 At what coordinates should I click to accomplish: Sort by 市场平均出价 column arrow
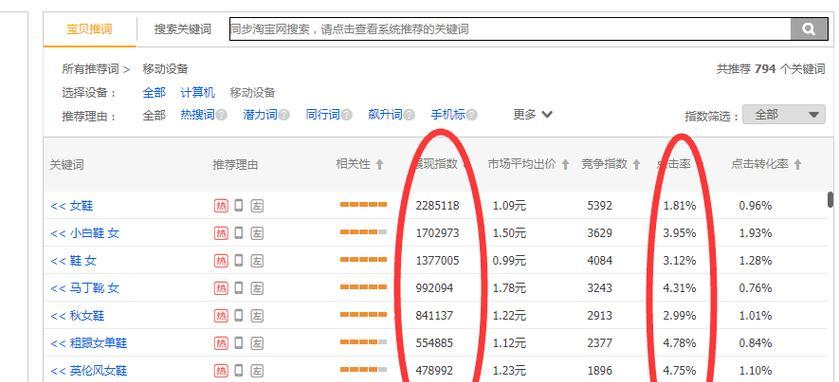[x=565, y=165]
